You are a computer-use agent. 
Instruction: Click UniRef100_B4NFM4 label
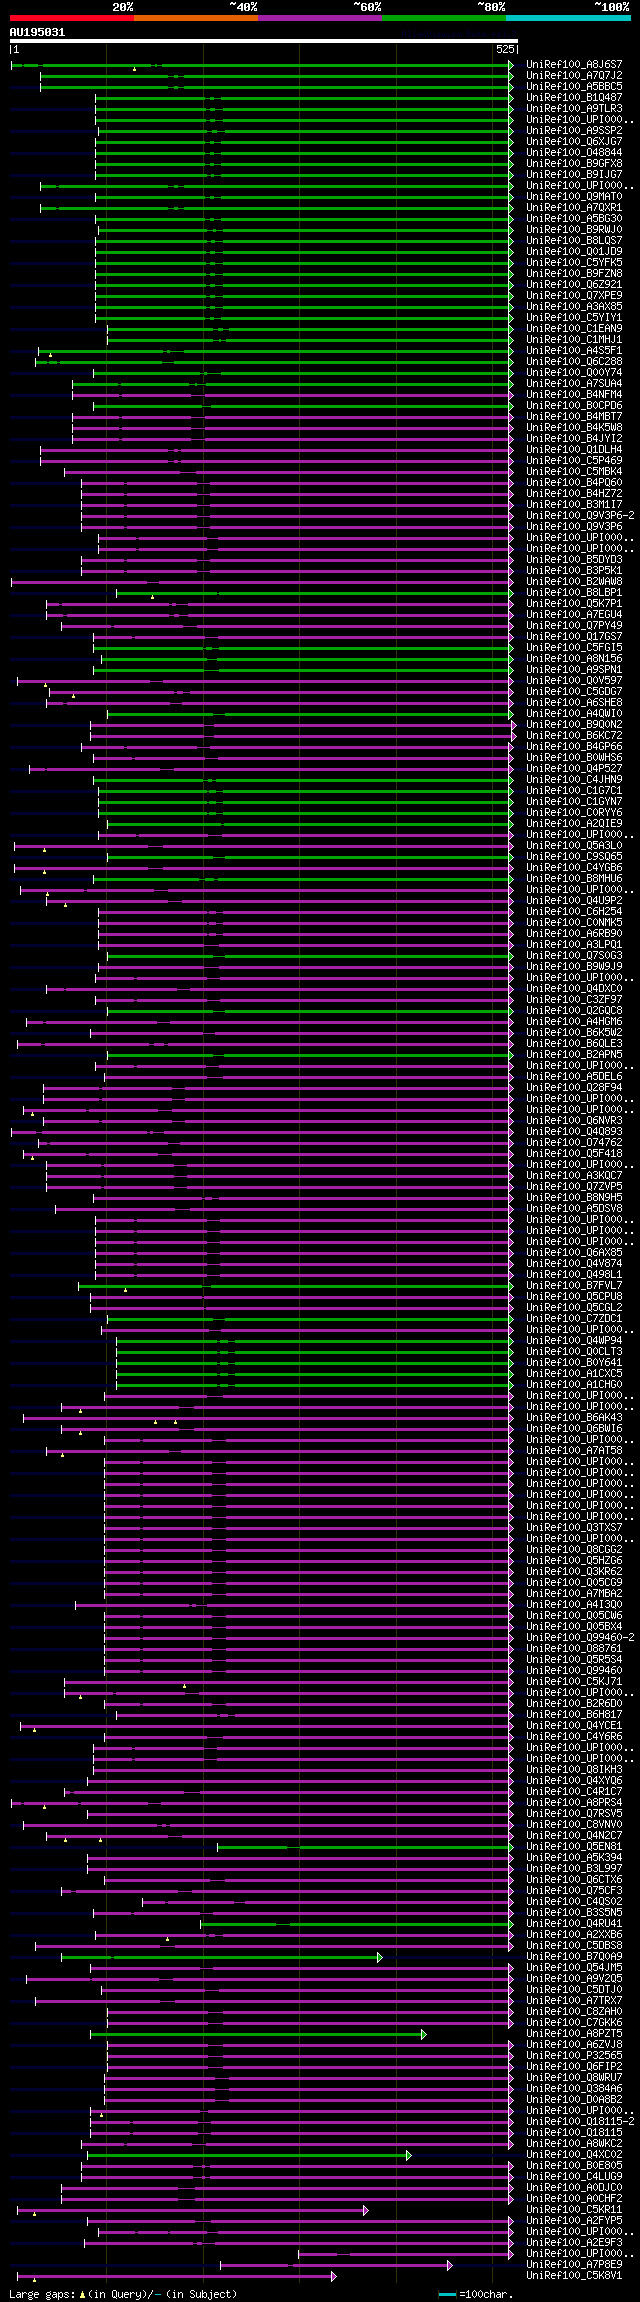click(x=574, y=395)
